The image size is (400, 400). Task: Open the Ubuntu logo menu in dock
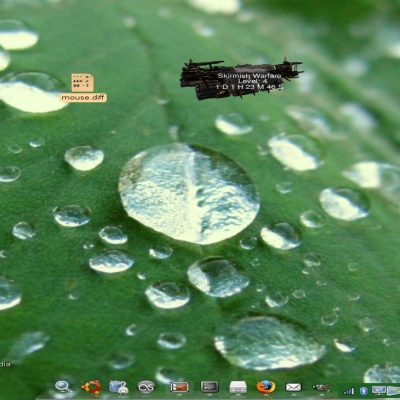(x=91, y=387)
